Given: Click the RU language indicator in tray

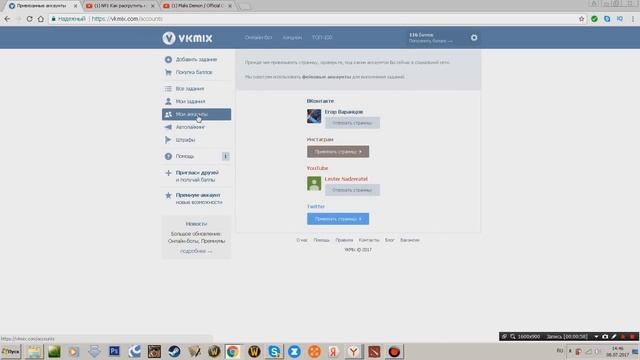Looking at the screenshot, I should [x=560, y=351].
